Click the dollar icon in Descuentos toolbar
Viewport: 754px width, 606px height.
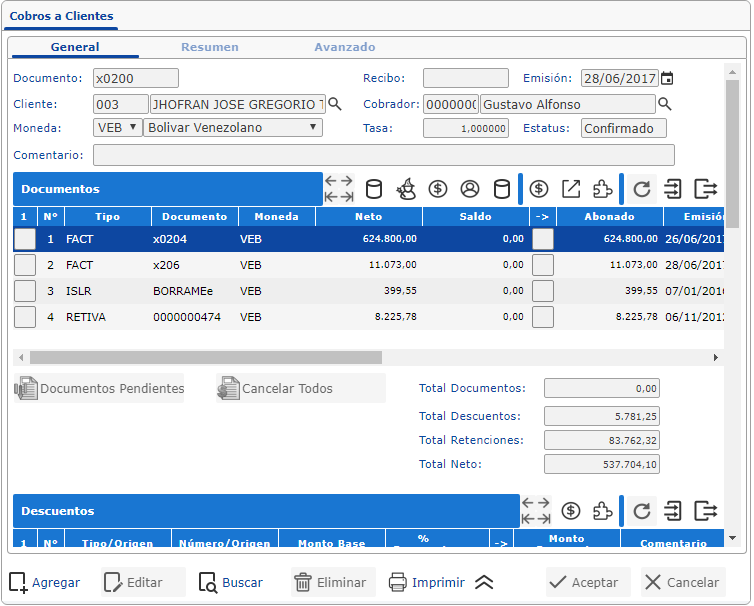571,511
